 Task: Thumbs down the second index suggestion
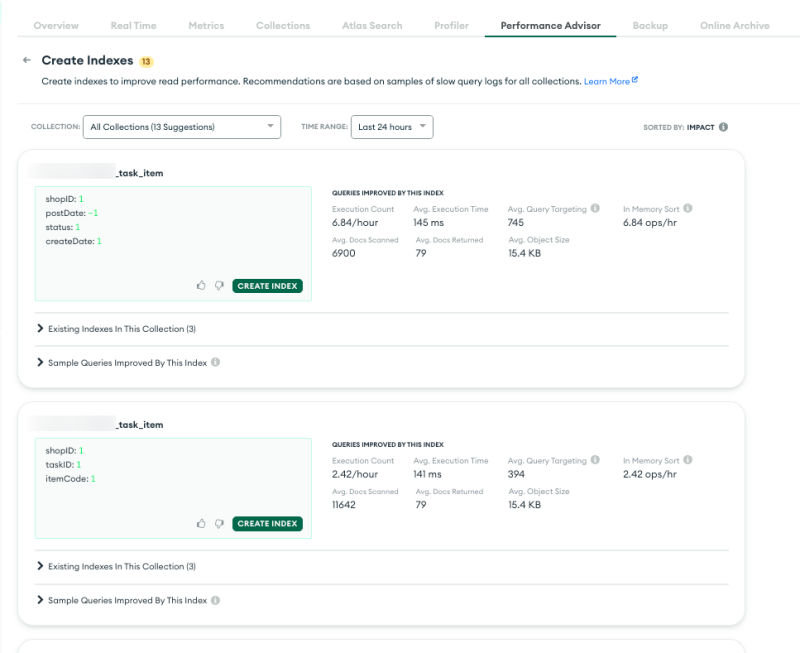click(219, 524)
